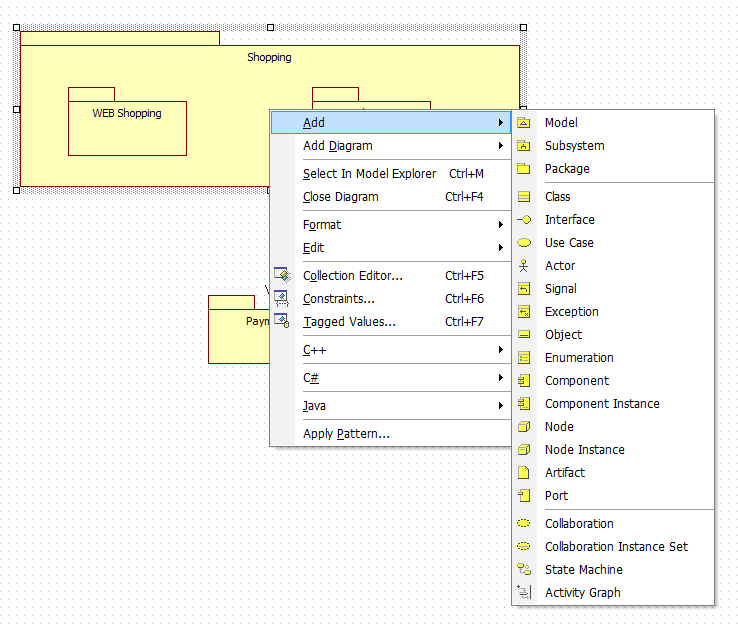Open Collection Editor menu entry
The height and width of the screenshot is (627, 738).
(x=391, y=275)
